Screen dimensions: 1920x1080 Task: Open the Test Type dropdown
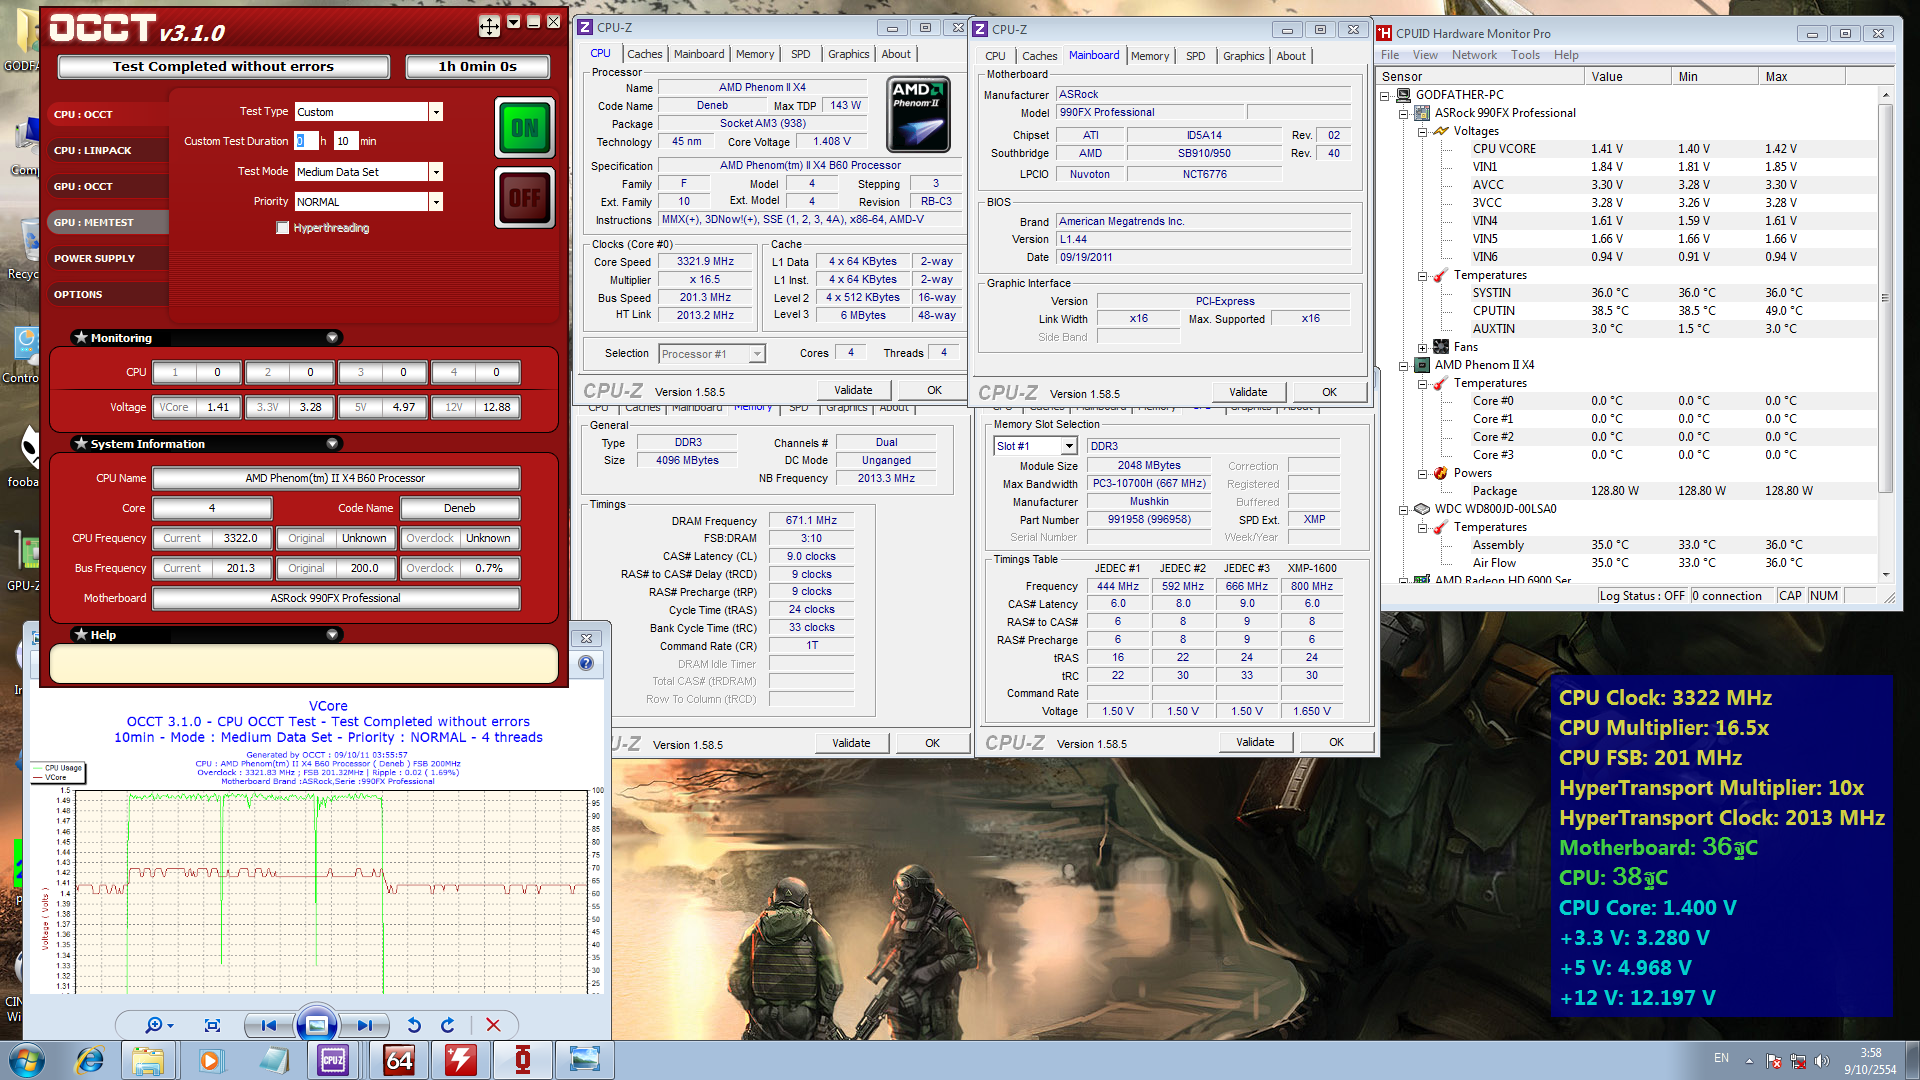click(x=436, y=112)
